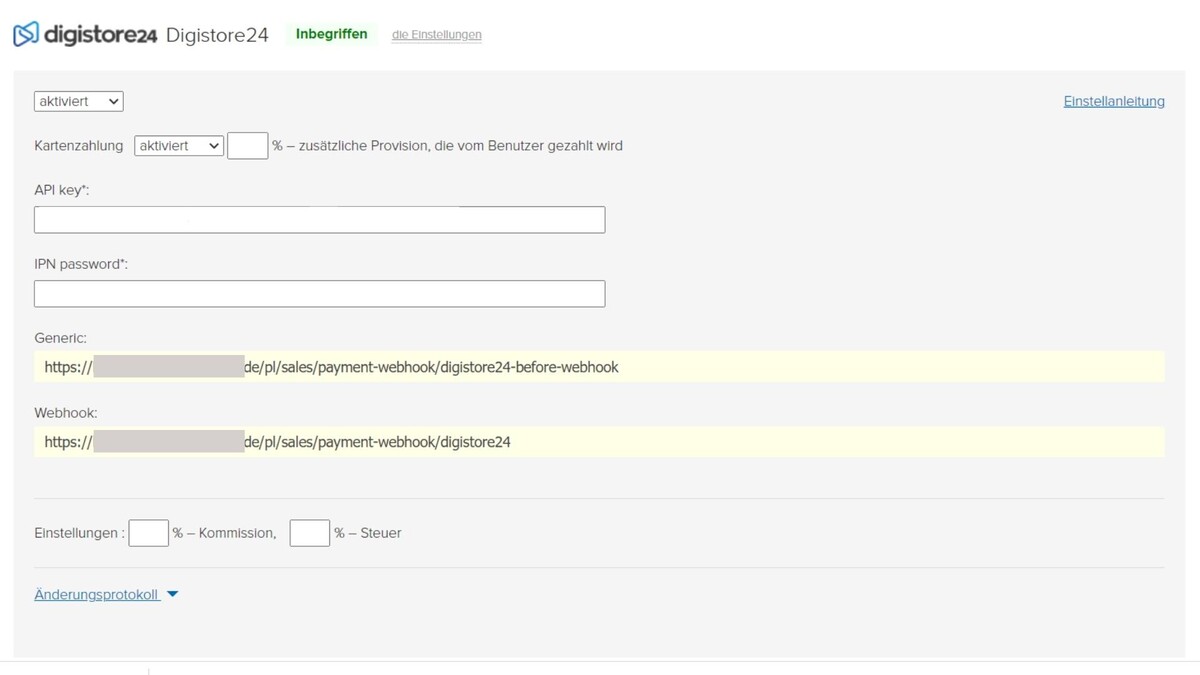Click the '% – Steuer' text
This screenshot has width=1200, height=675.
(368, 533)
